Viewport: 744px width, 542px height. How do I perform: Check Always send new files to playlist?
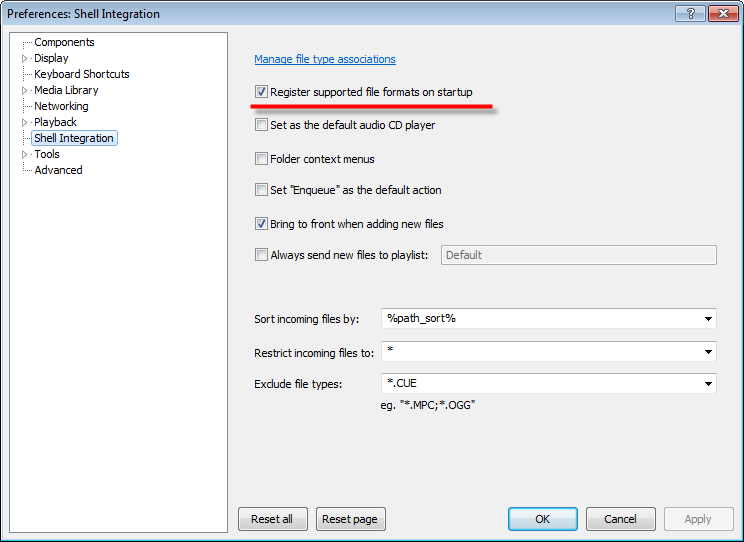point(262,255)
